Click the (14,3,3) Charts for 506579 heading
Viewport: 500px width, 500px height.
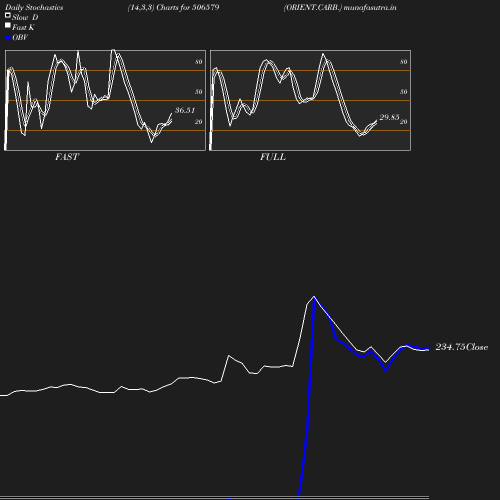click(173, 7)
